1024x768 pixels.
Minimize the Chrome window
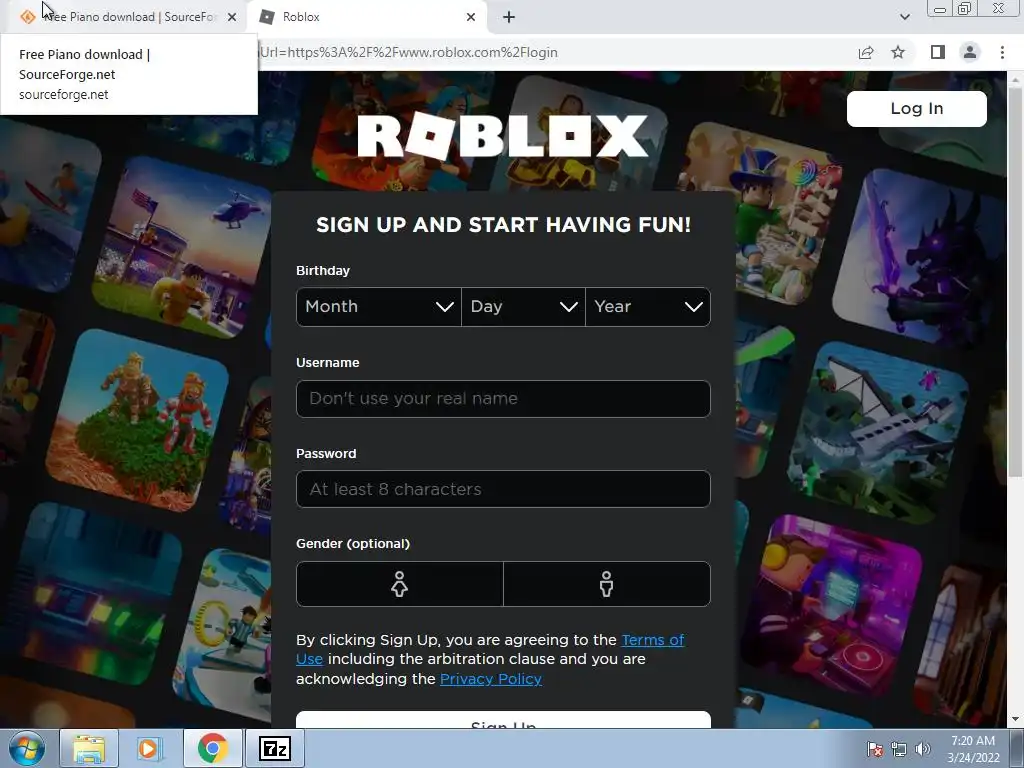(940, 9)
